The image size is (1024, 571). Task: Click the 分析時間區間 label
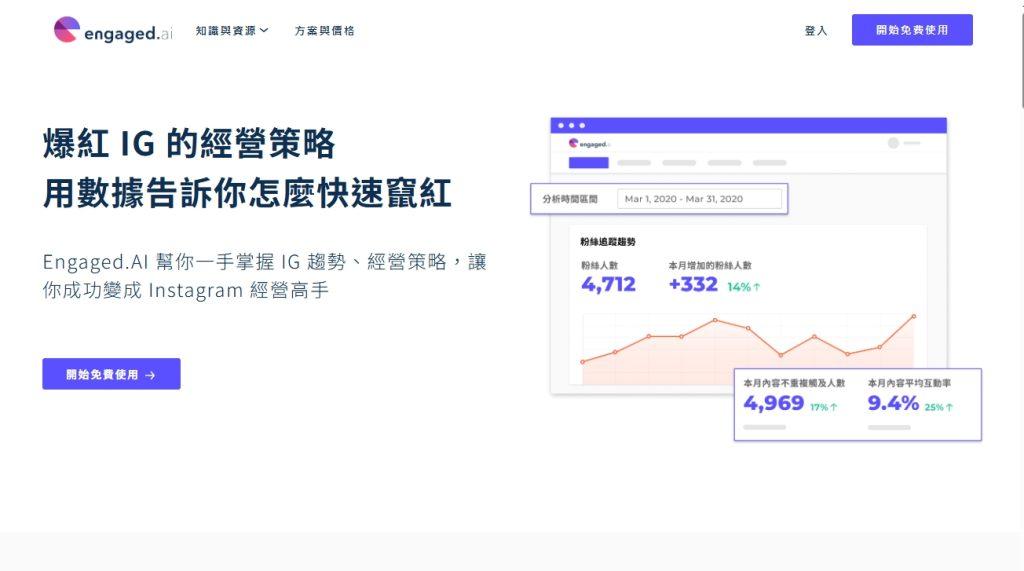point(569,199)
